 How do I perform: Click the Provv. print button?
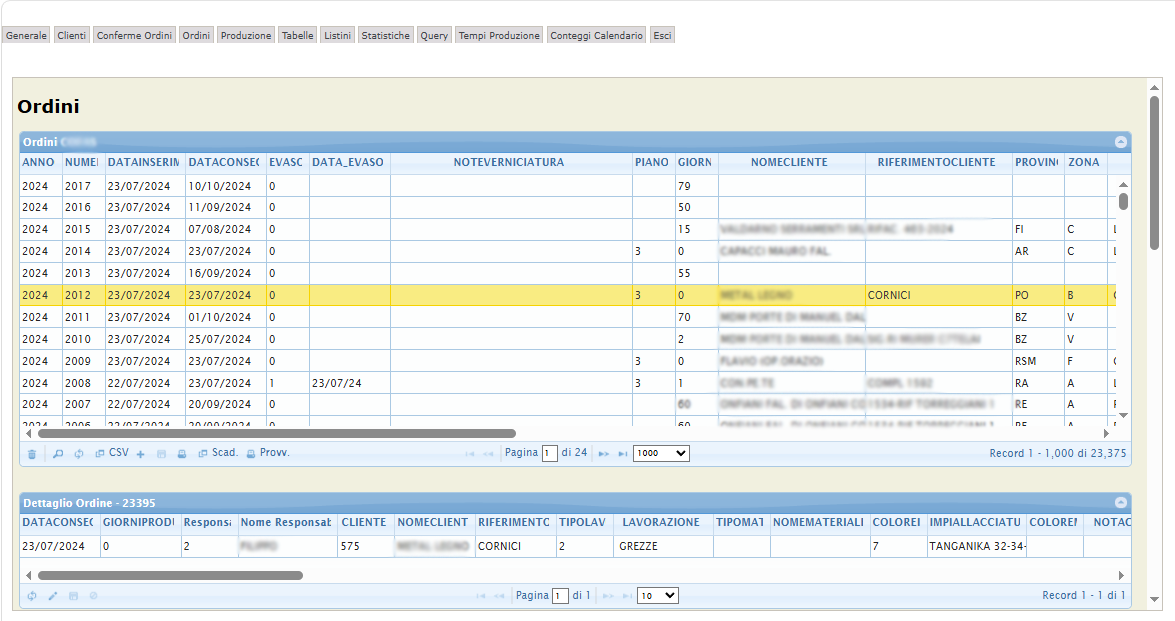[268, 453]
